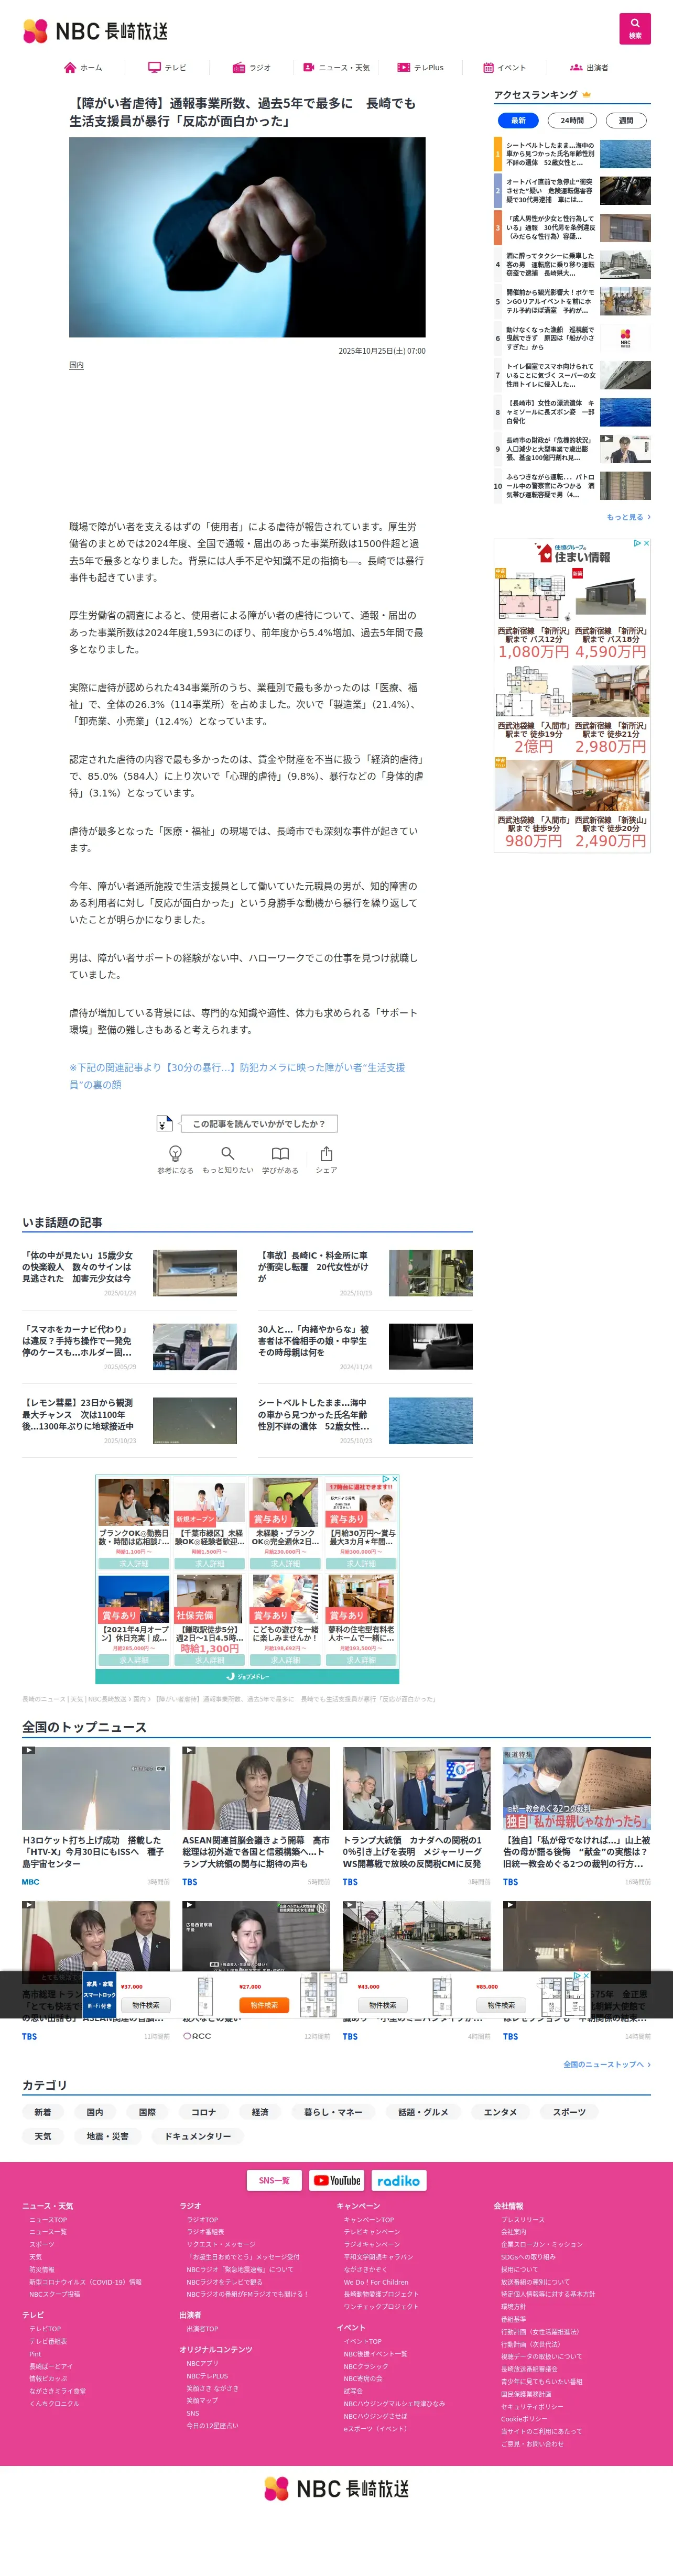Viewport: 673px width, 2576px height.
Task: Open the radiko button in footer
Action: coord(398,2180)
